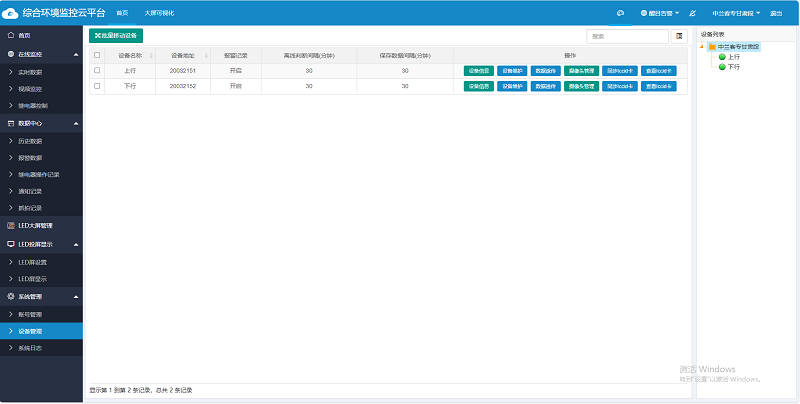The width and height of the screenshot is (800, 404).
Task: Click the 批量移动设备 green button
Action: (x=116, y=36)
